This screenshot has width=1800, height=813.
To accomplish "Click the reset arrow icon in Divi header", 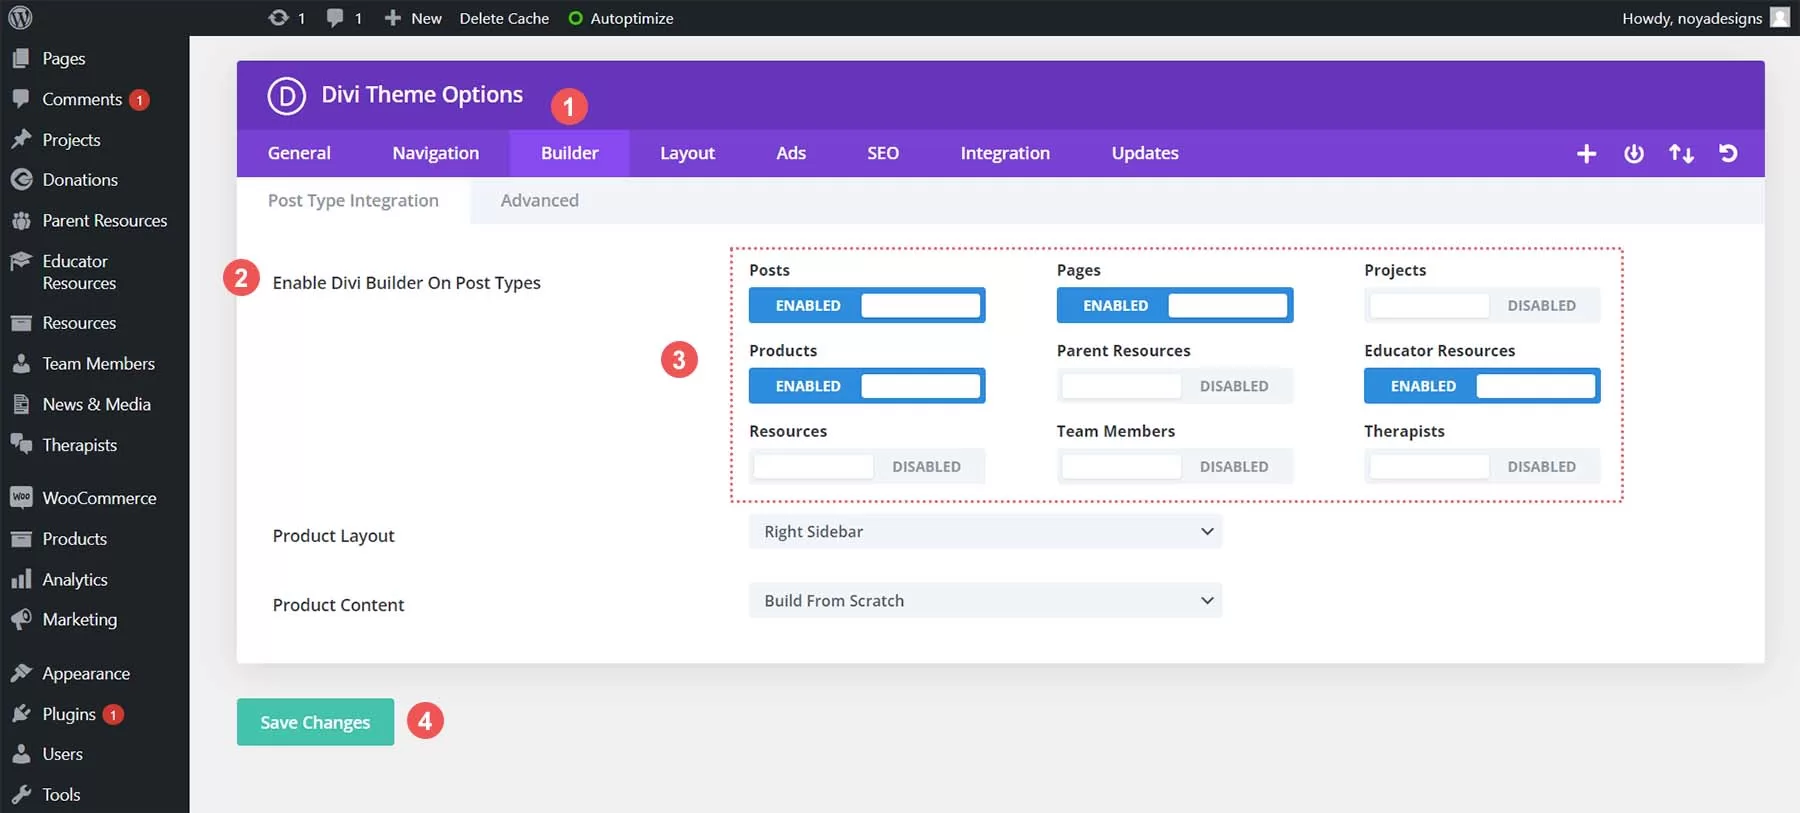I will pyautogui.click(x=1728, y=153).
